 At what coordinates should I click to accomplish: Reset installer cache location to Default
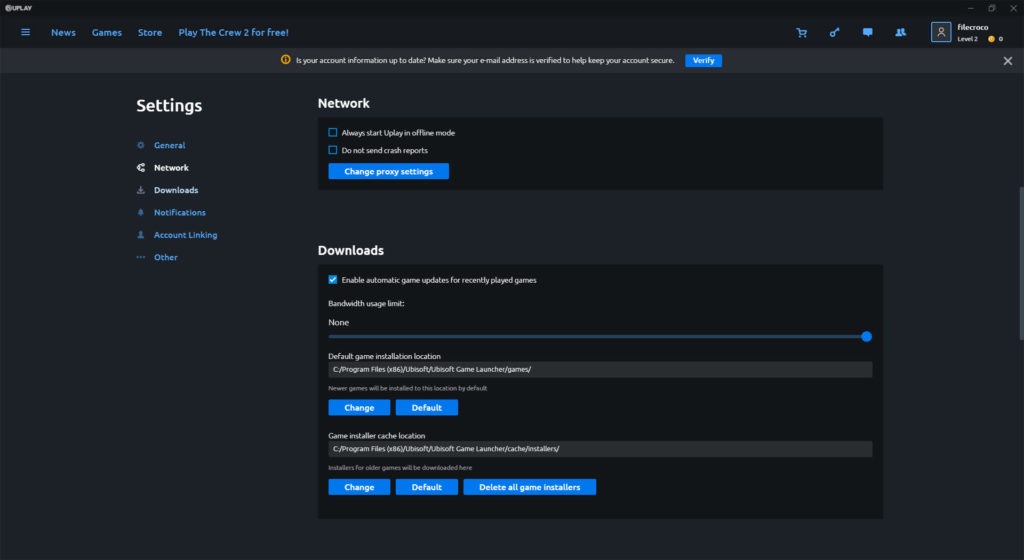(426, 487)
